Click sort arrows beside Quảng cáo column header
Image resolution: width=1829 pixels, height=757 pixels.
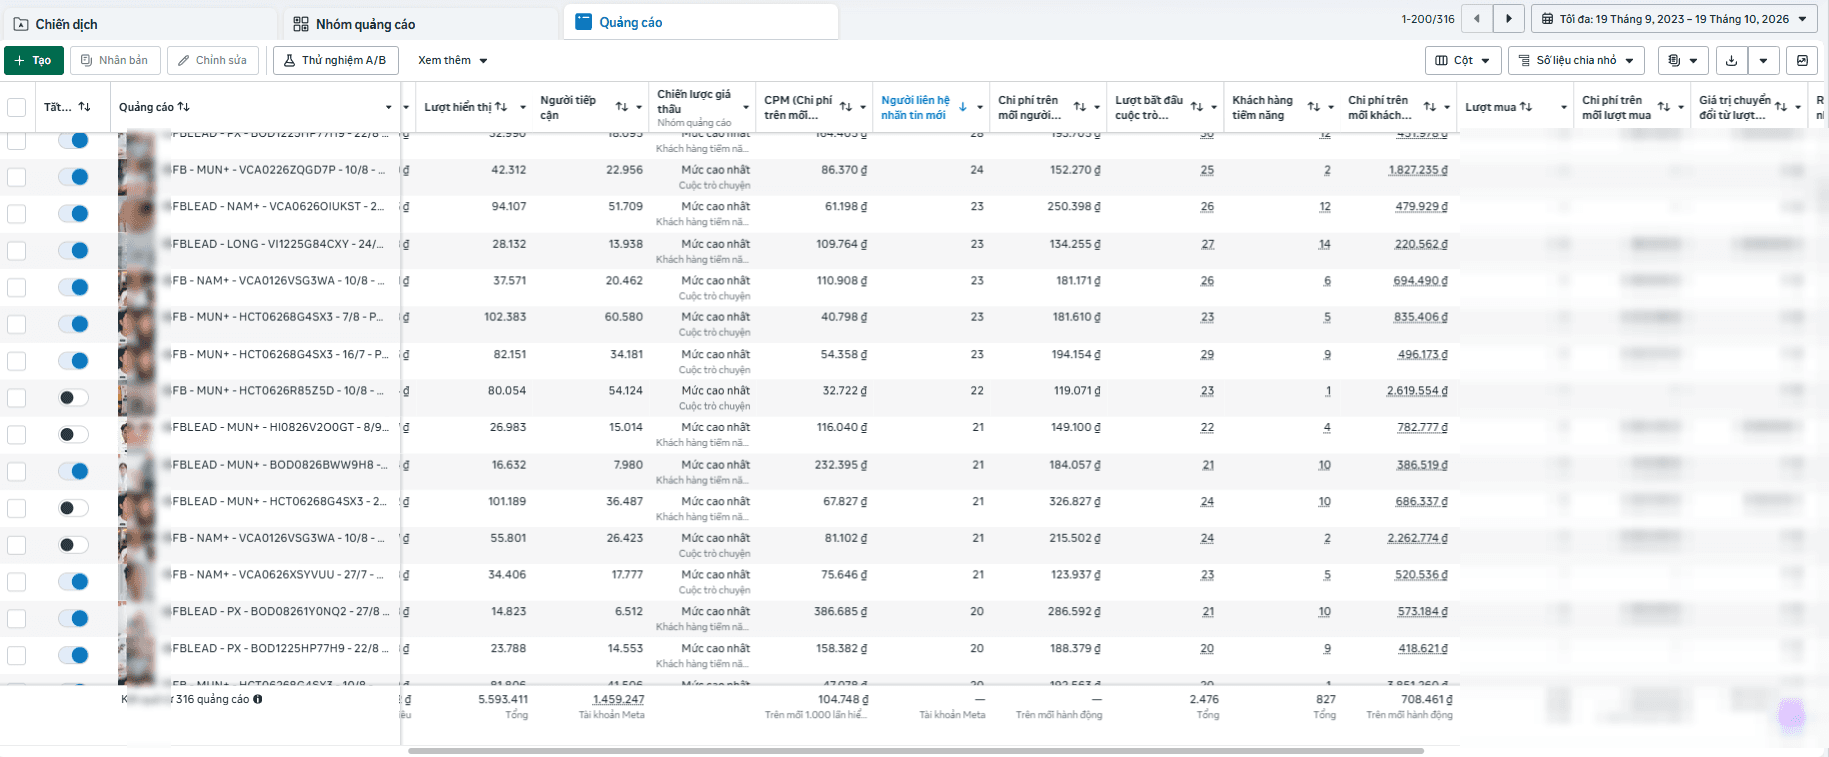coord(184,107)
